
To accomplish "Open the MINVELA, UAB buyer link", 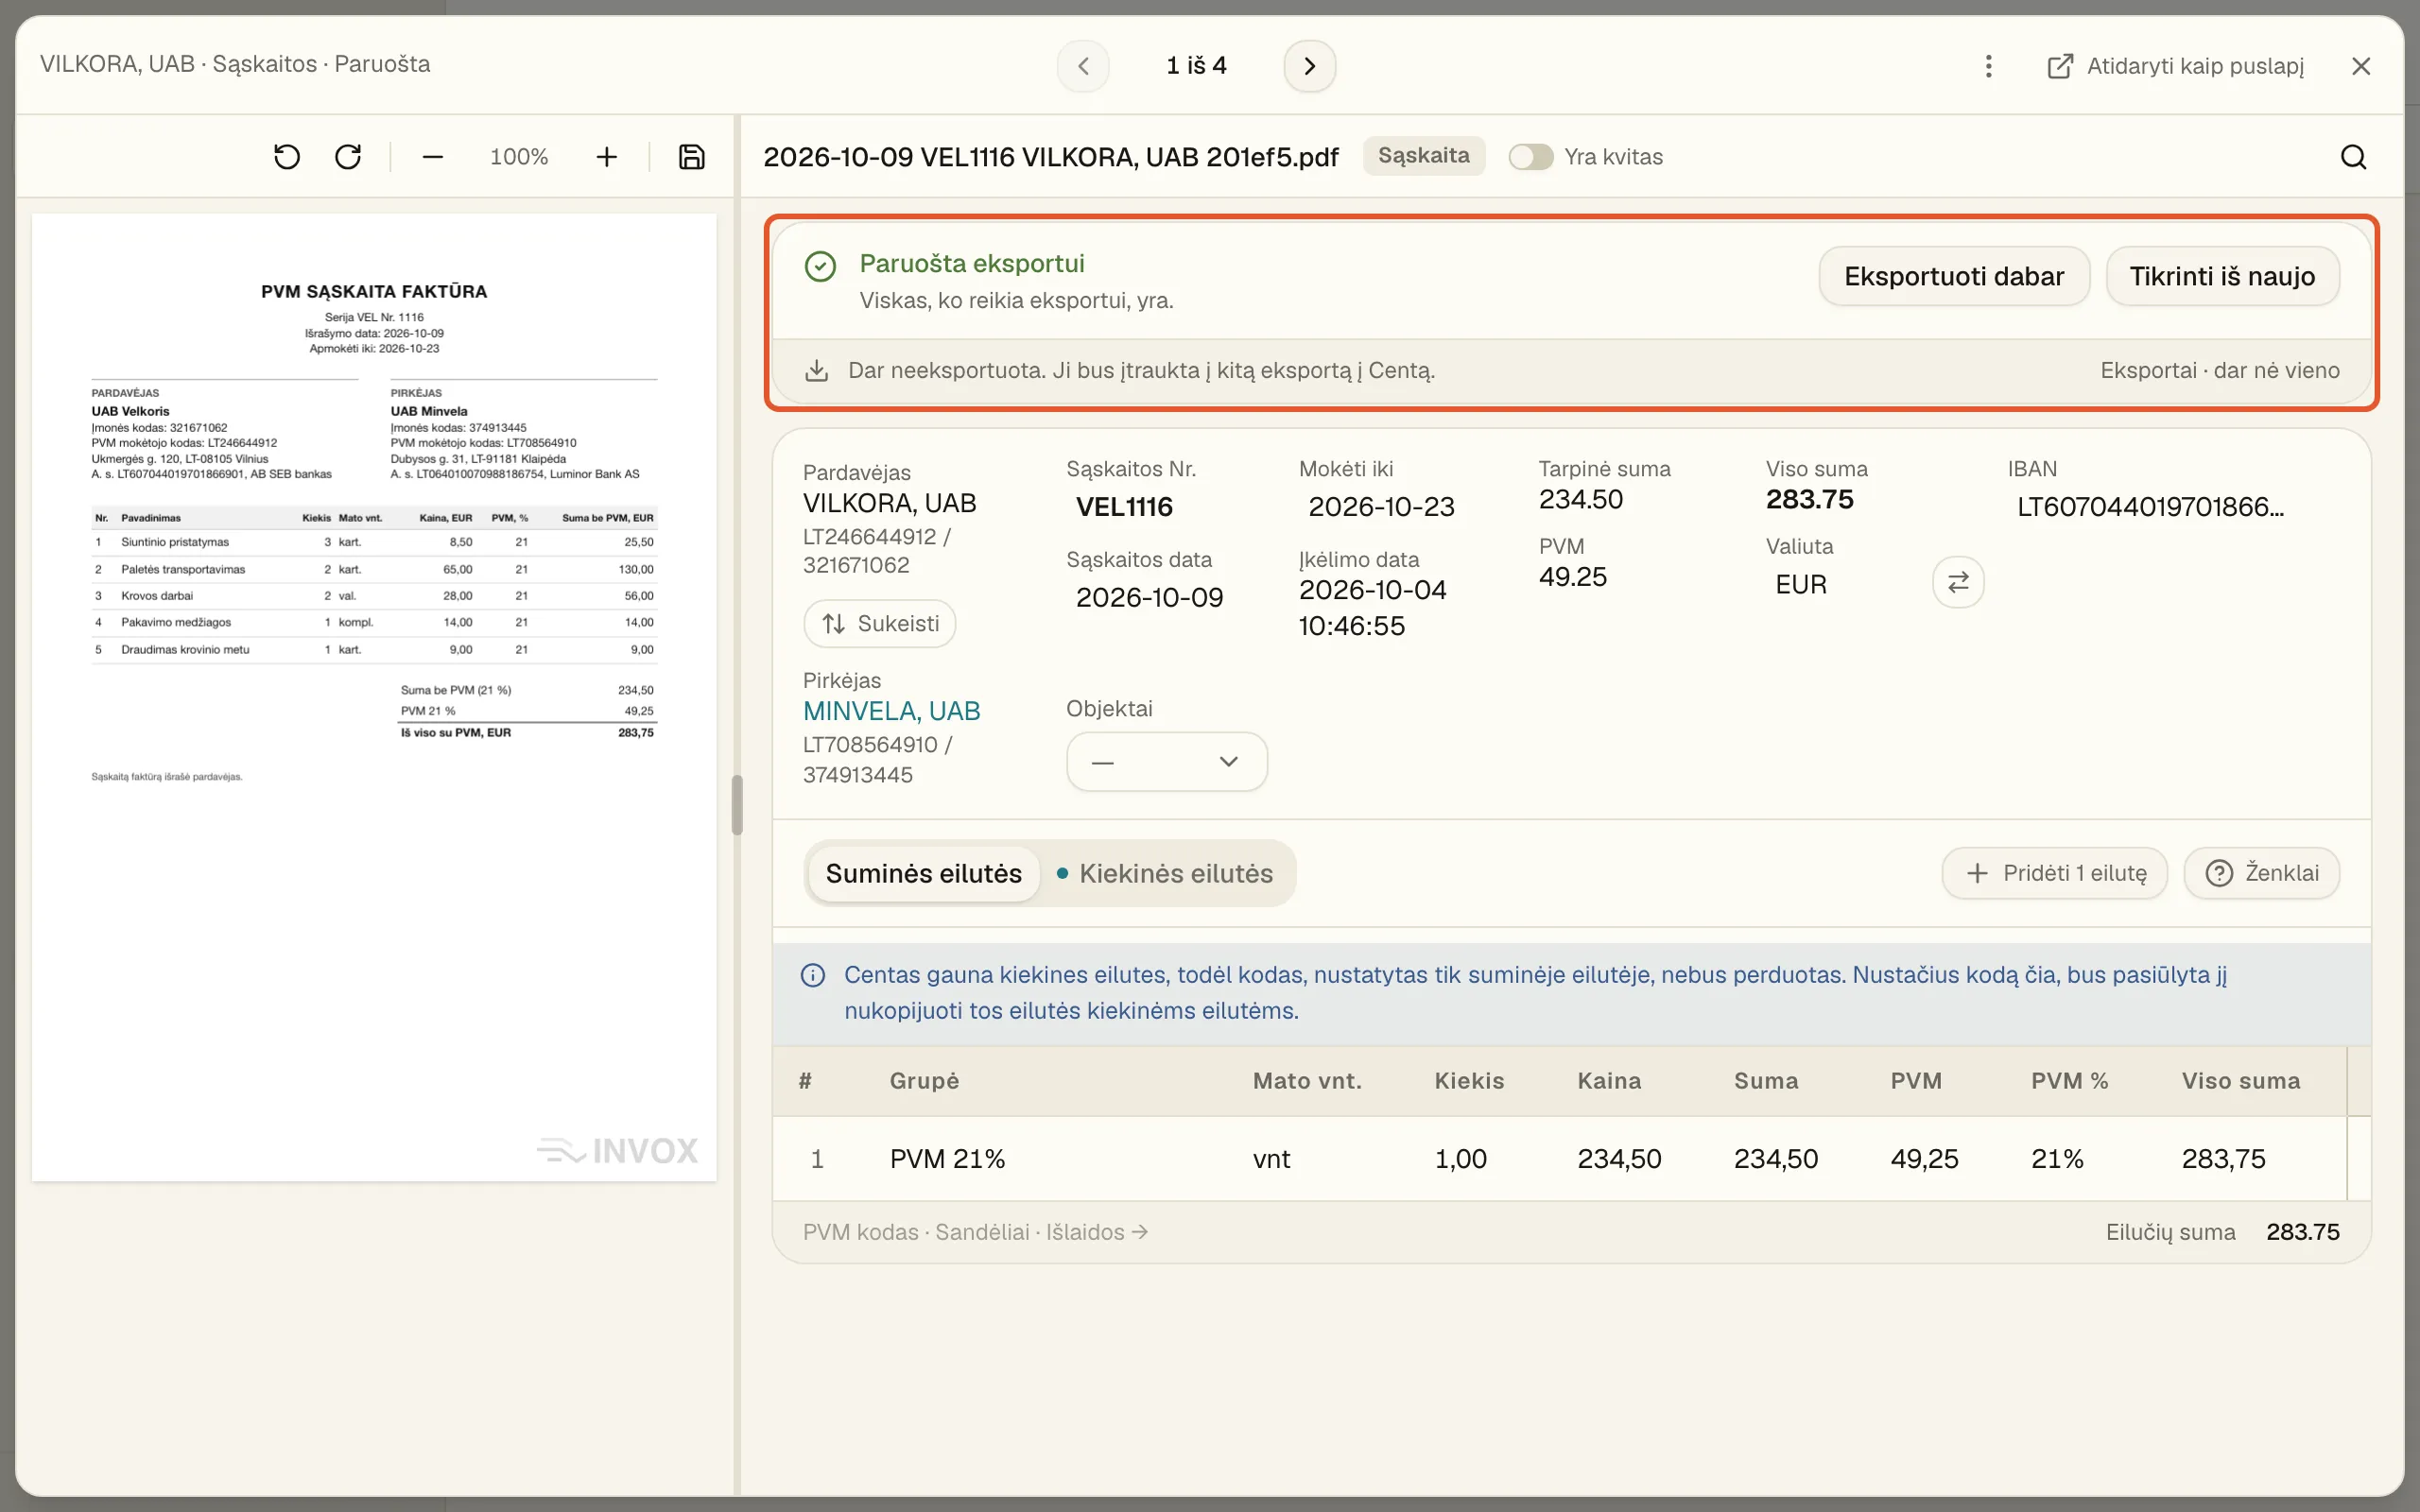I will (891, 711).
